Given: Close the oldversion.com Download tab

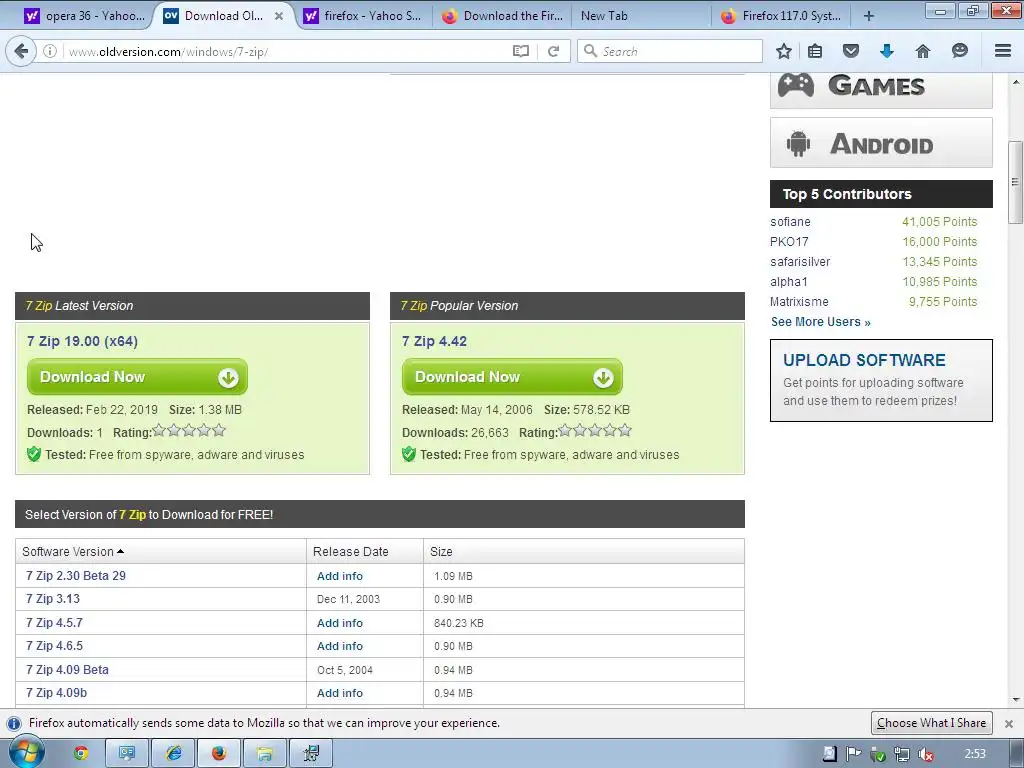Looking at the screenshot, I should (x=279, y=16).
